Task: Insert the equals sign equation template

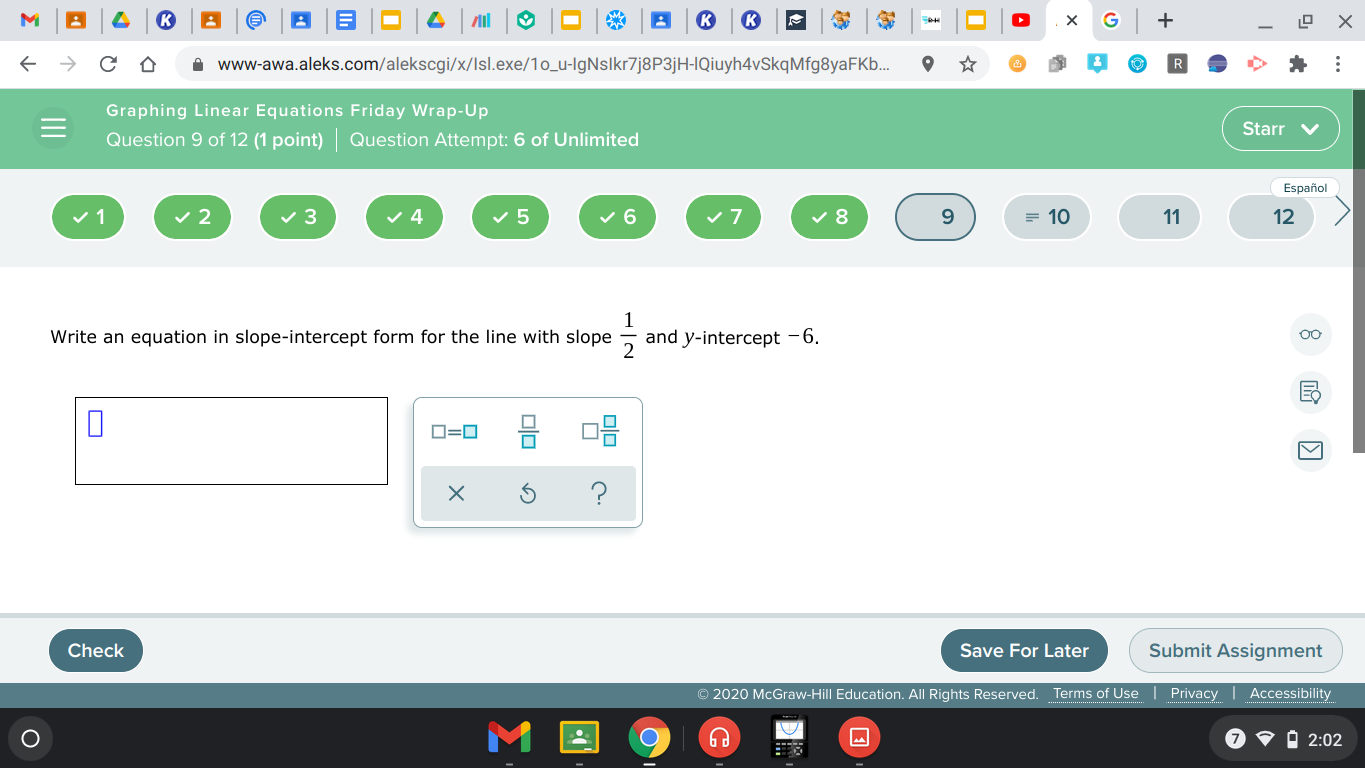Action: tap(455, 432)
